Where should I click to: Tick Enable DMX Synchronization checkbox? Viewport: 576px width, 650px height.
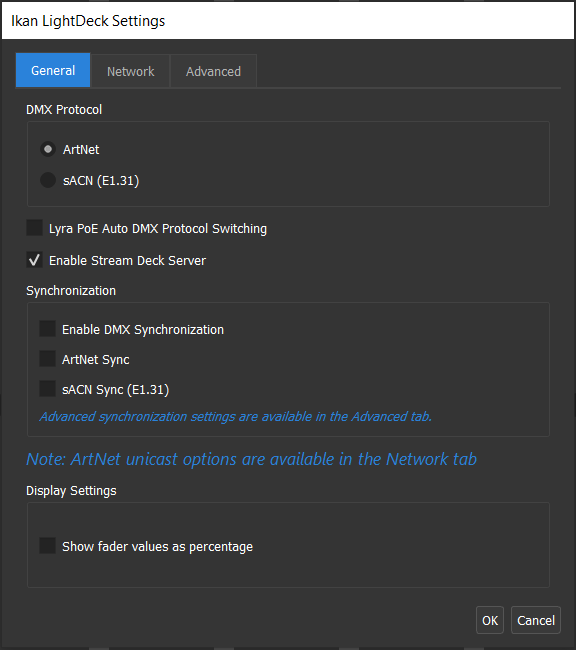pos(47,328)
